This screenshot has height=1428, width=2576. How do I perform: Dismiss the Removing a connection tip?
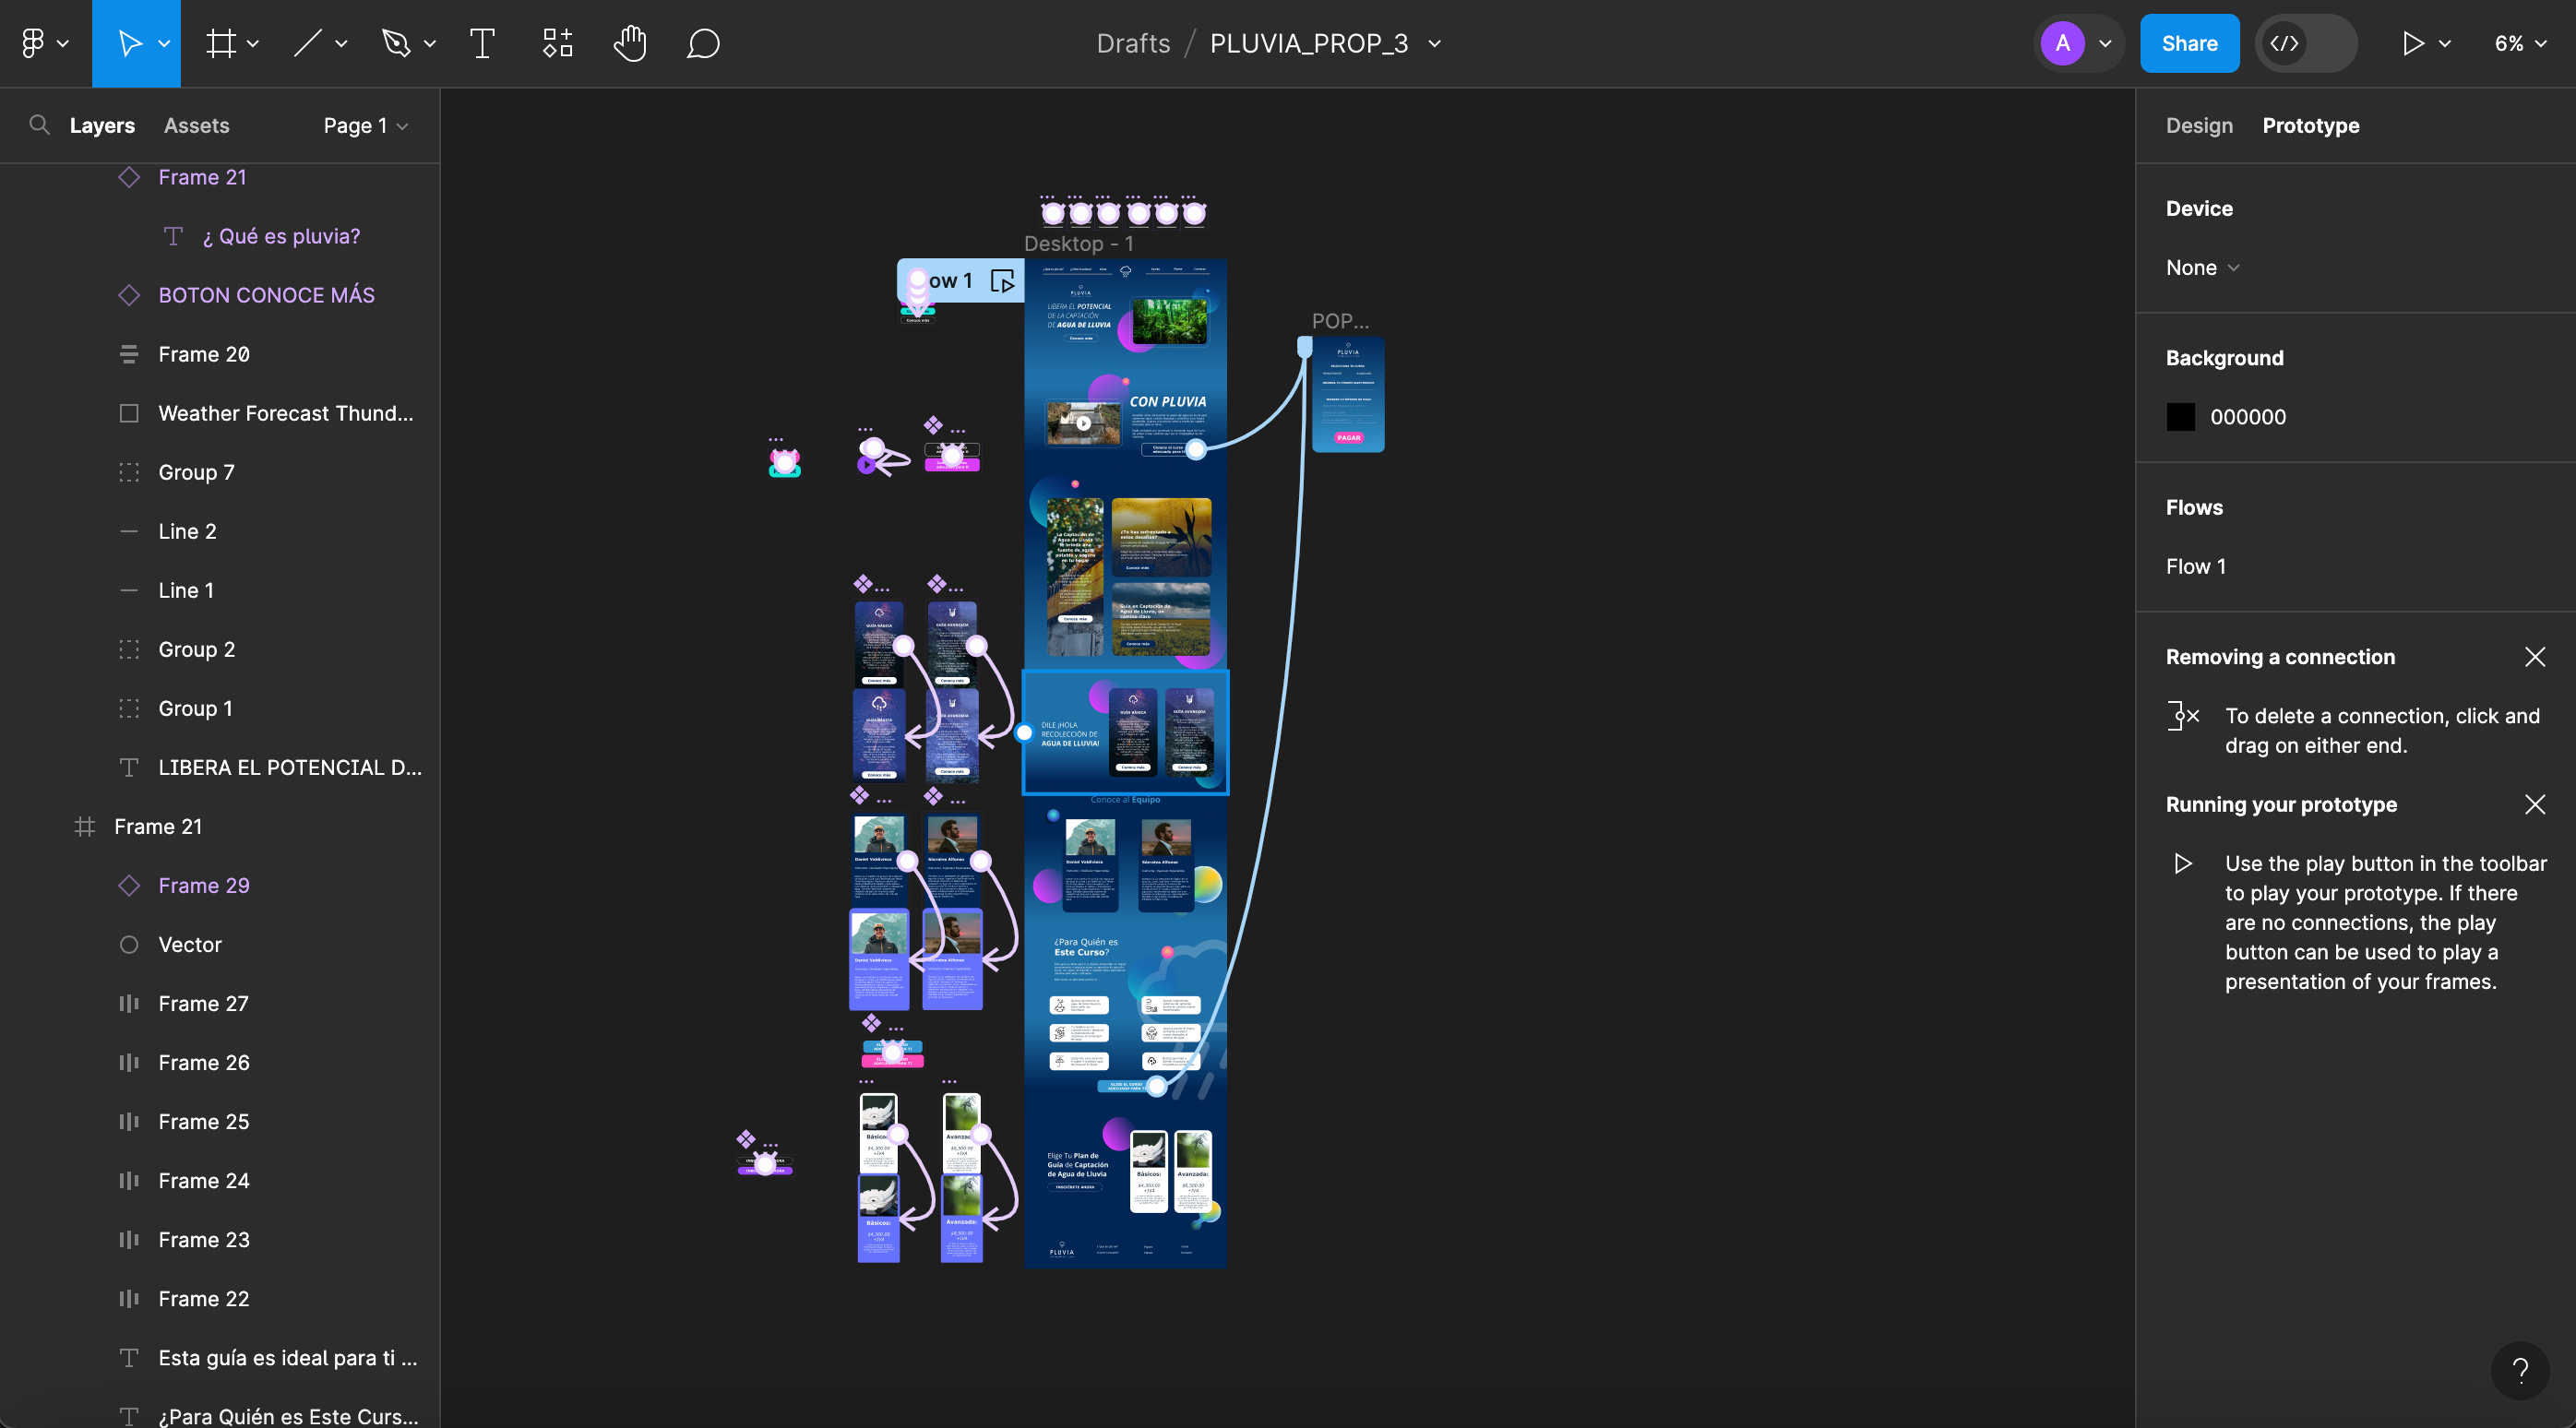click(2534, 657)
